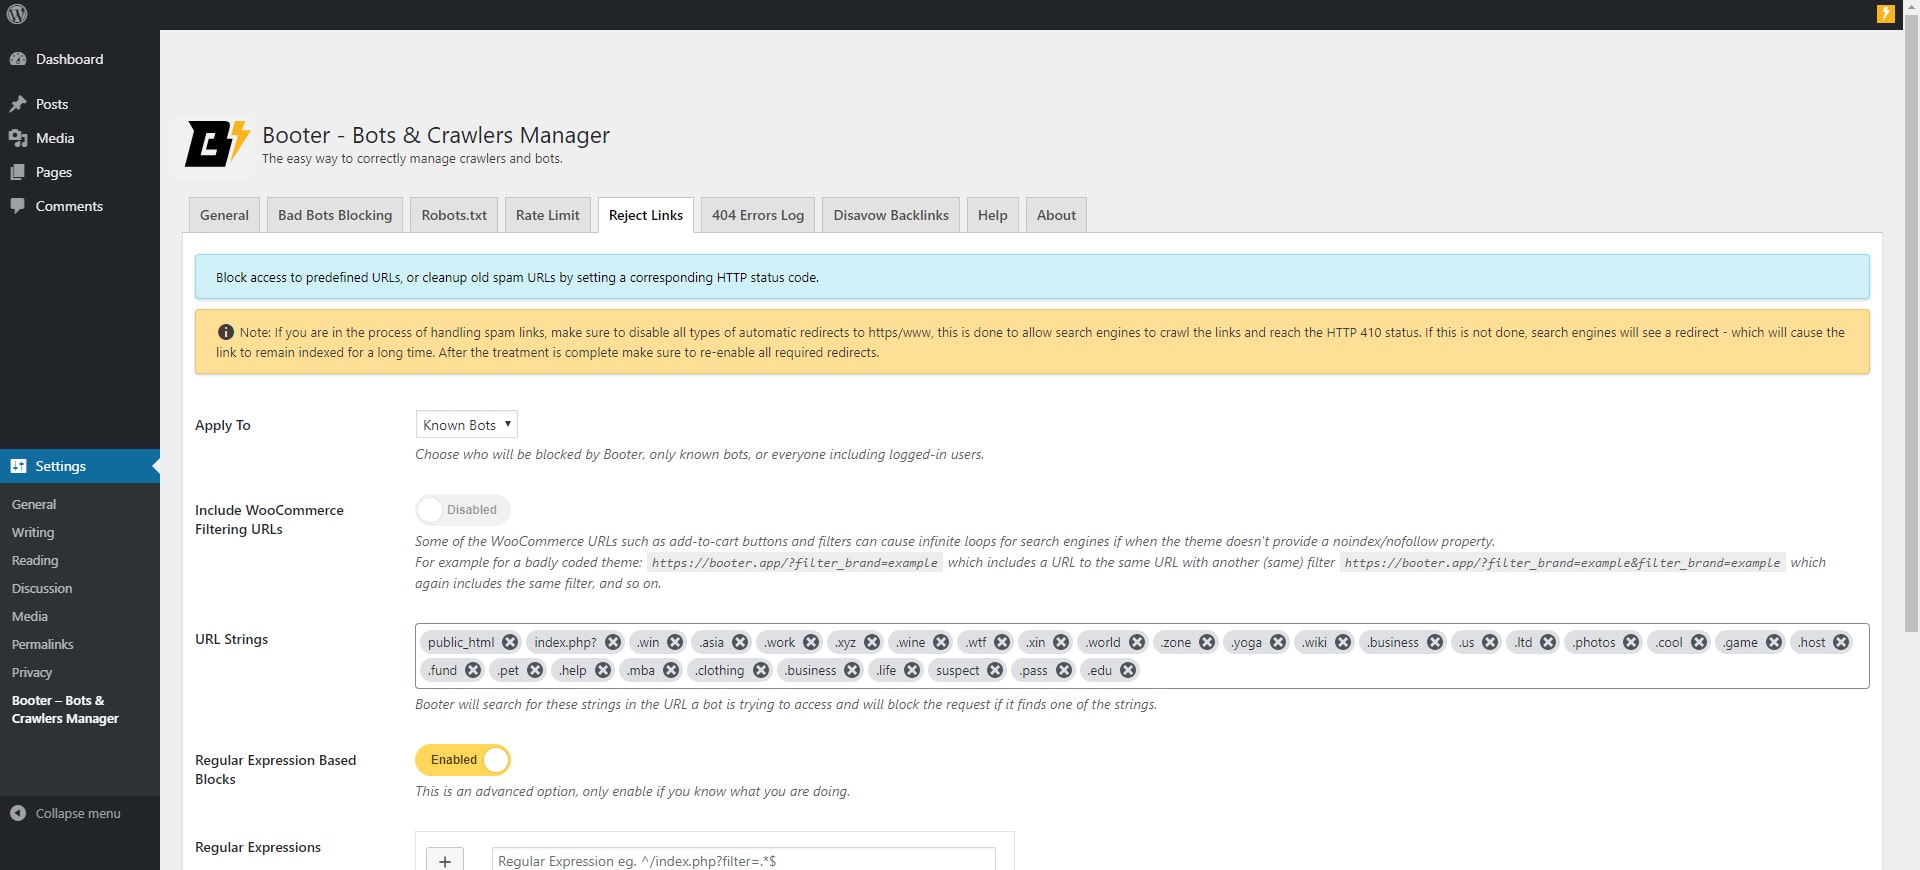Viewport: 1920px width, 870px height.
Task: Open Permalinks settings submenu link
Action: coord(43,645)
